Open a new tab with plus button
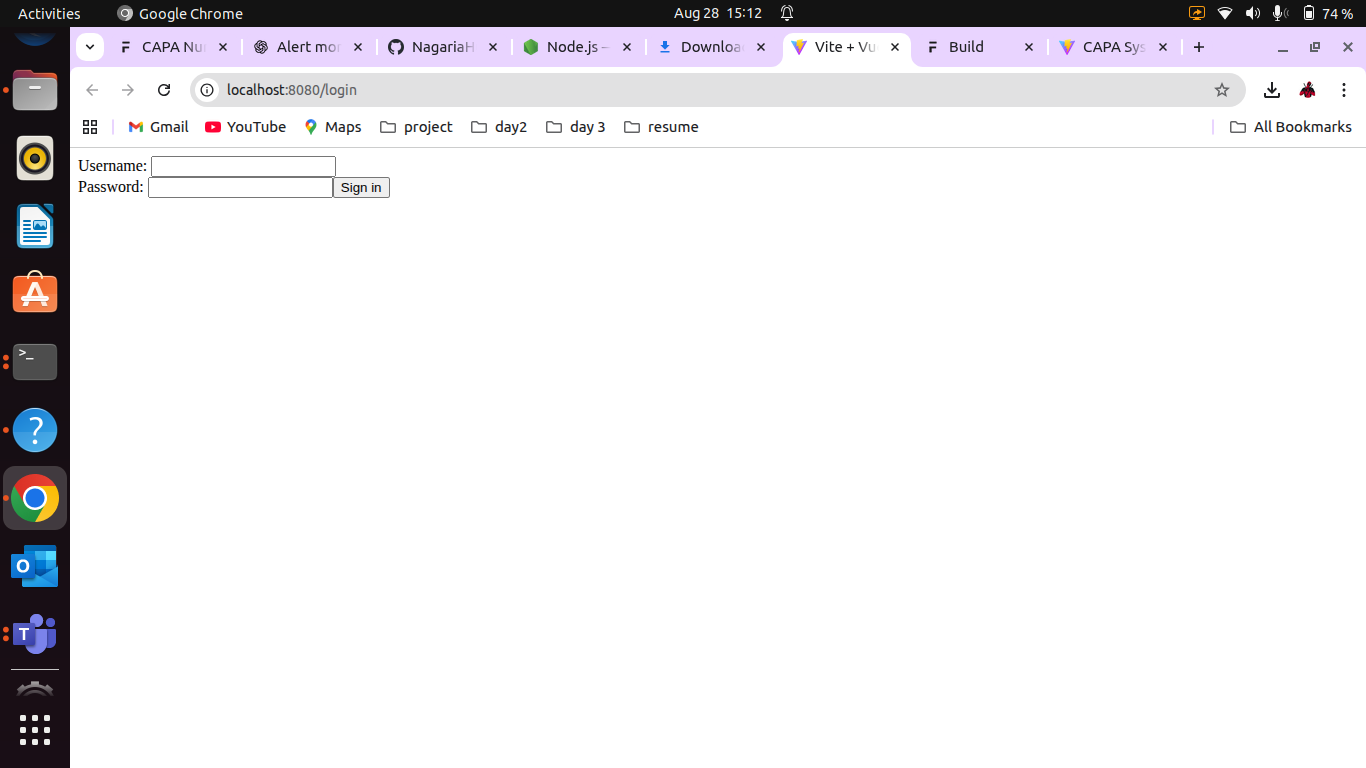 [x=1198, y=47]
